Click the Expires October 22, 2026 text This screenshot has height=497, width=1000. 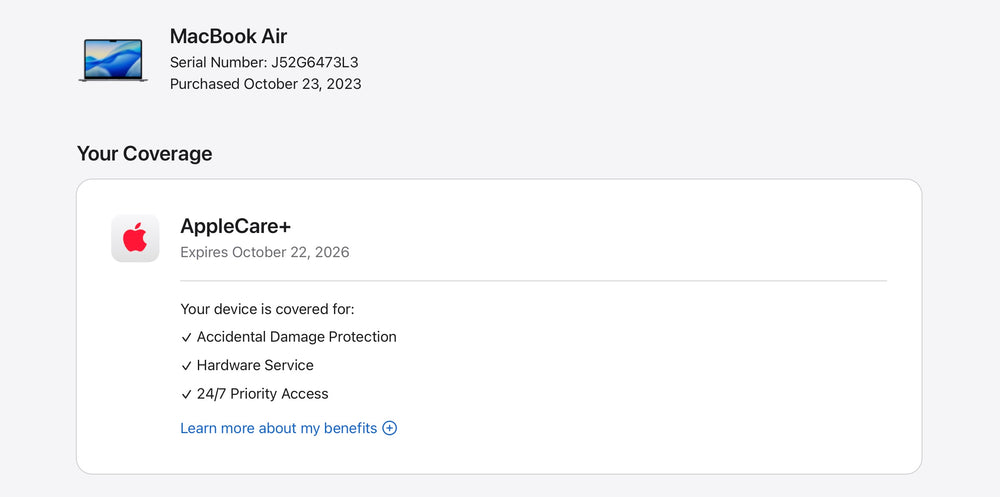264,252
